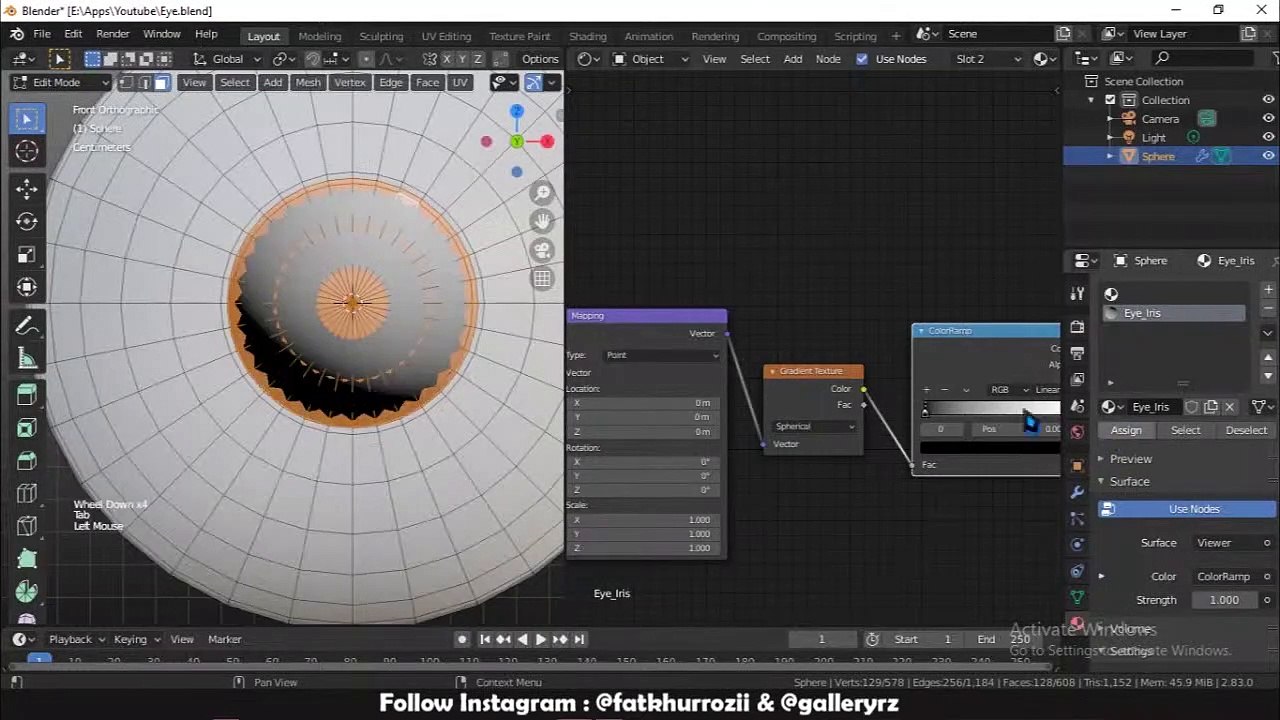Select the Select Box tool
Screen dimensions: 1280x720
27,119
